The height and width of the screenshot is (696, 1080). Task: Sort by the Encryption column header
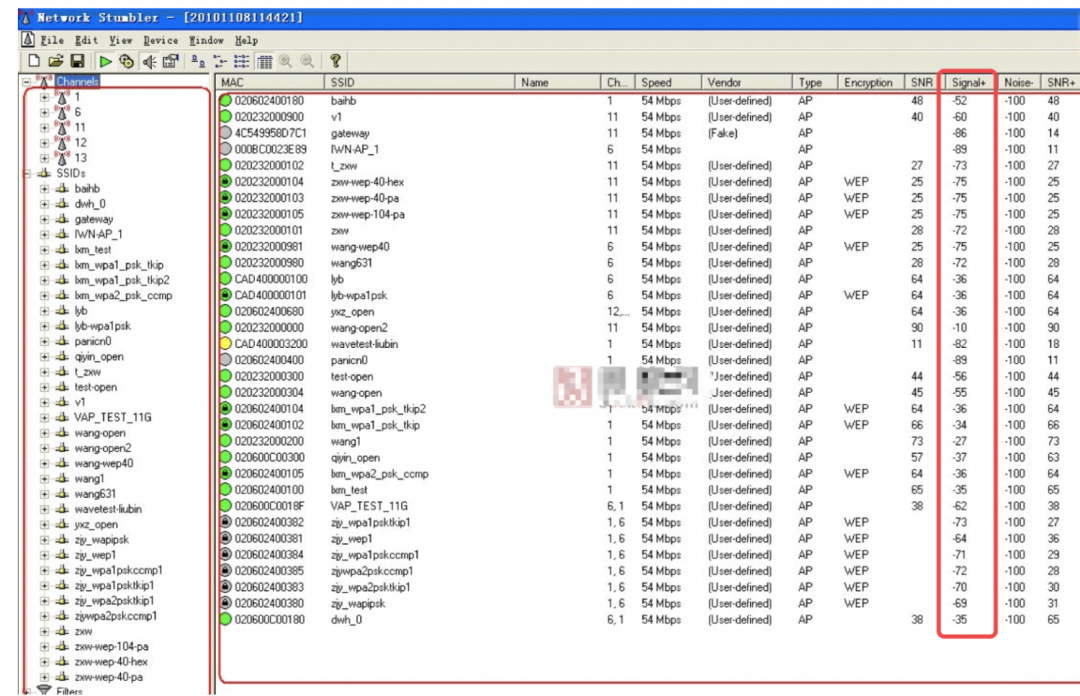click(869, 82)
